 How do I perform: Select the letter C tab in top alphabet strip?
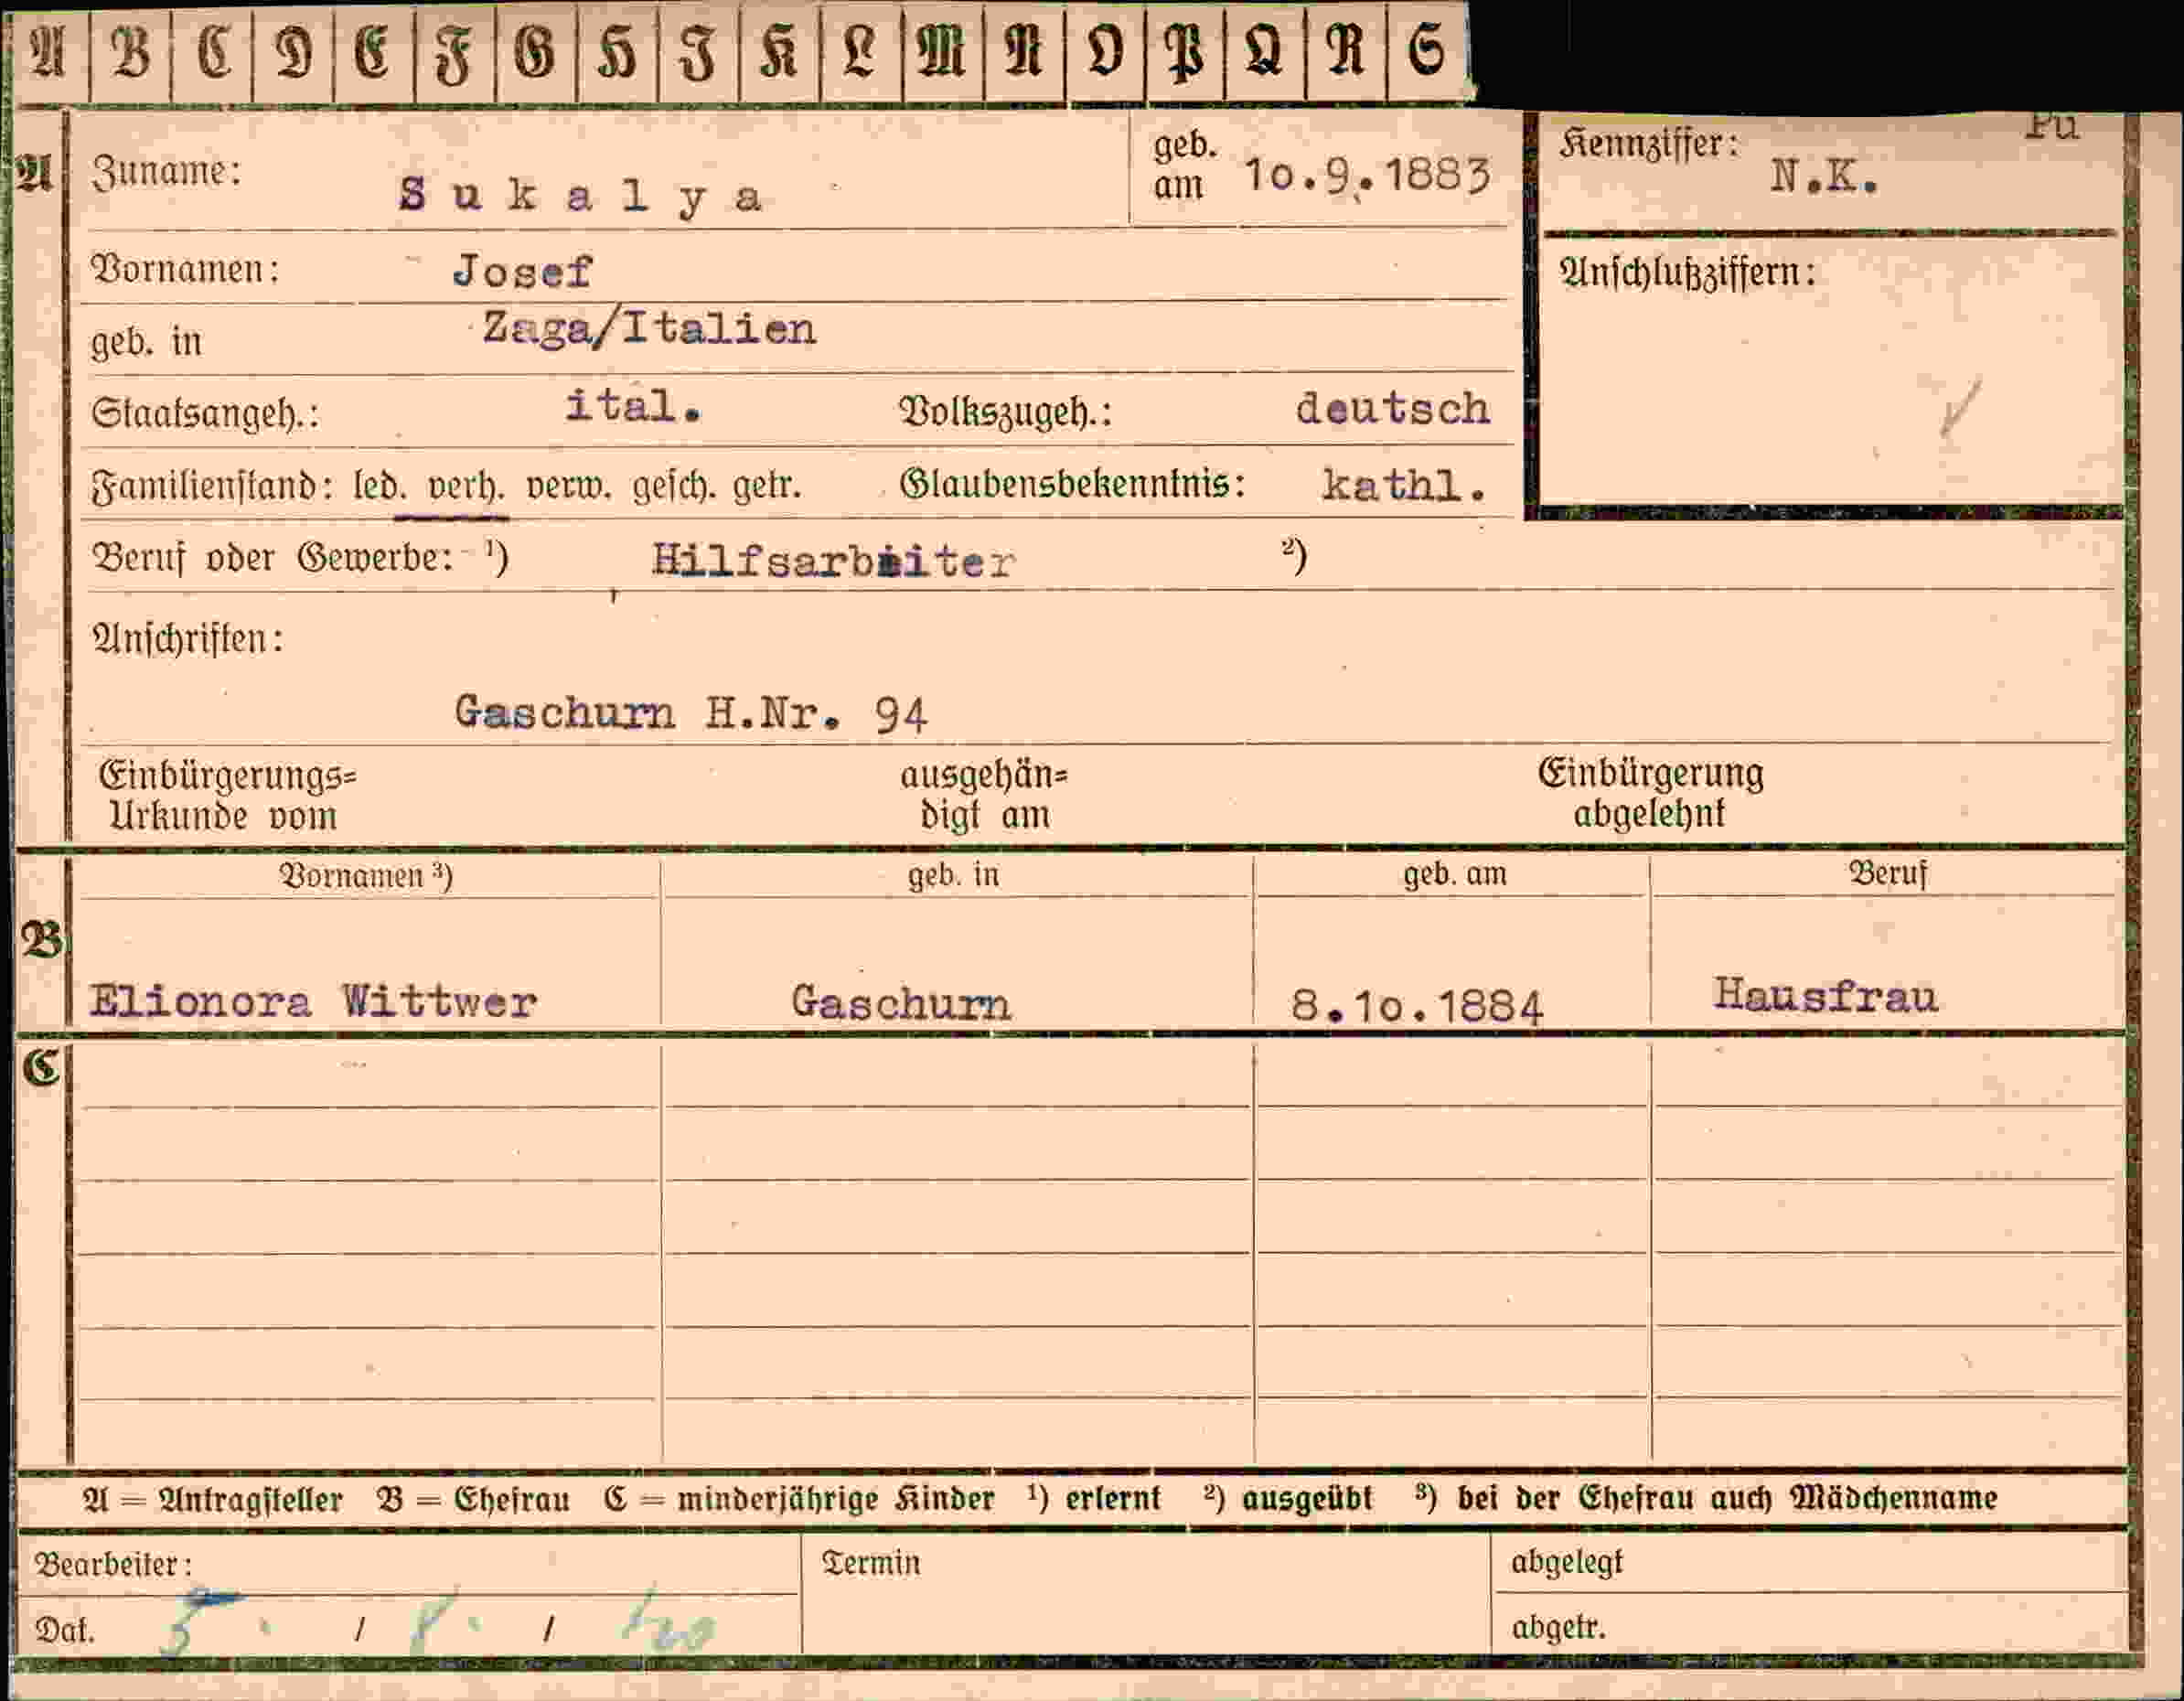pyautogui.click(x=212, y=52)
